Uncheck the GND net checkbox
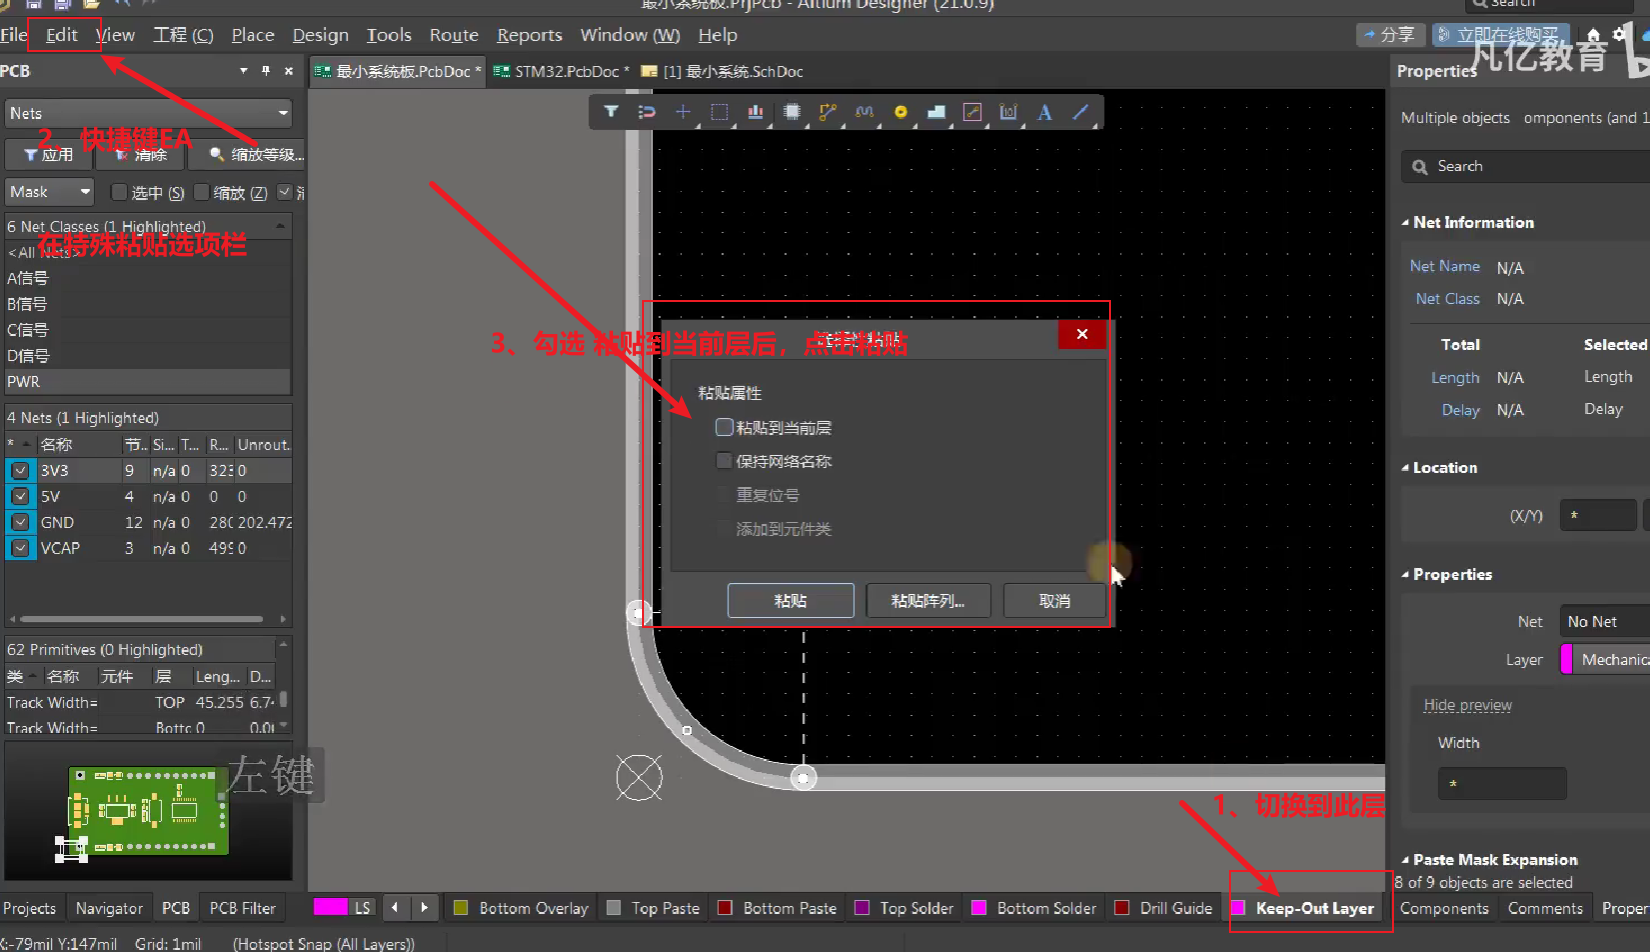The image size is (1650, 952). coord(20,522)
